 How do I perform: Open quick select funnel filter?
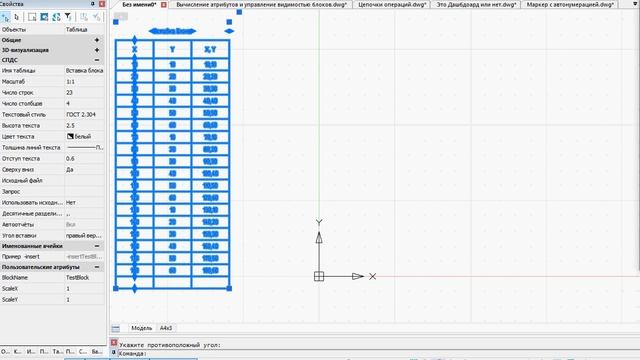click(x=68, y=17)
